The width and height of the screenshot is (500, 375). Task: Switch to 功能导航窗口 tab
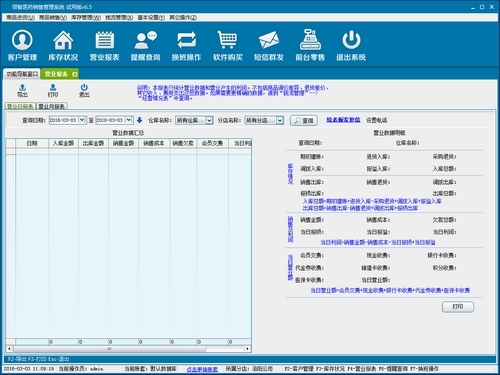(22, 74)
